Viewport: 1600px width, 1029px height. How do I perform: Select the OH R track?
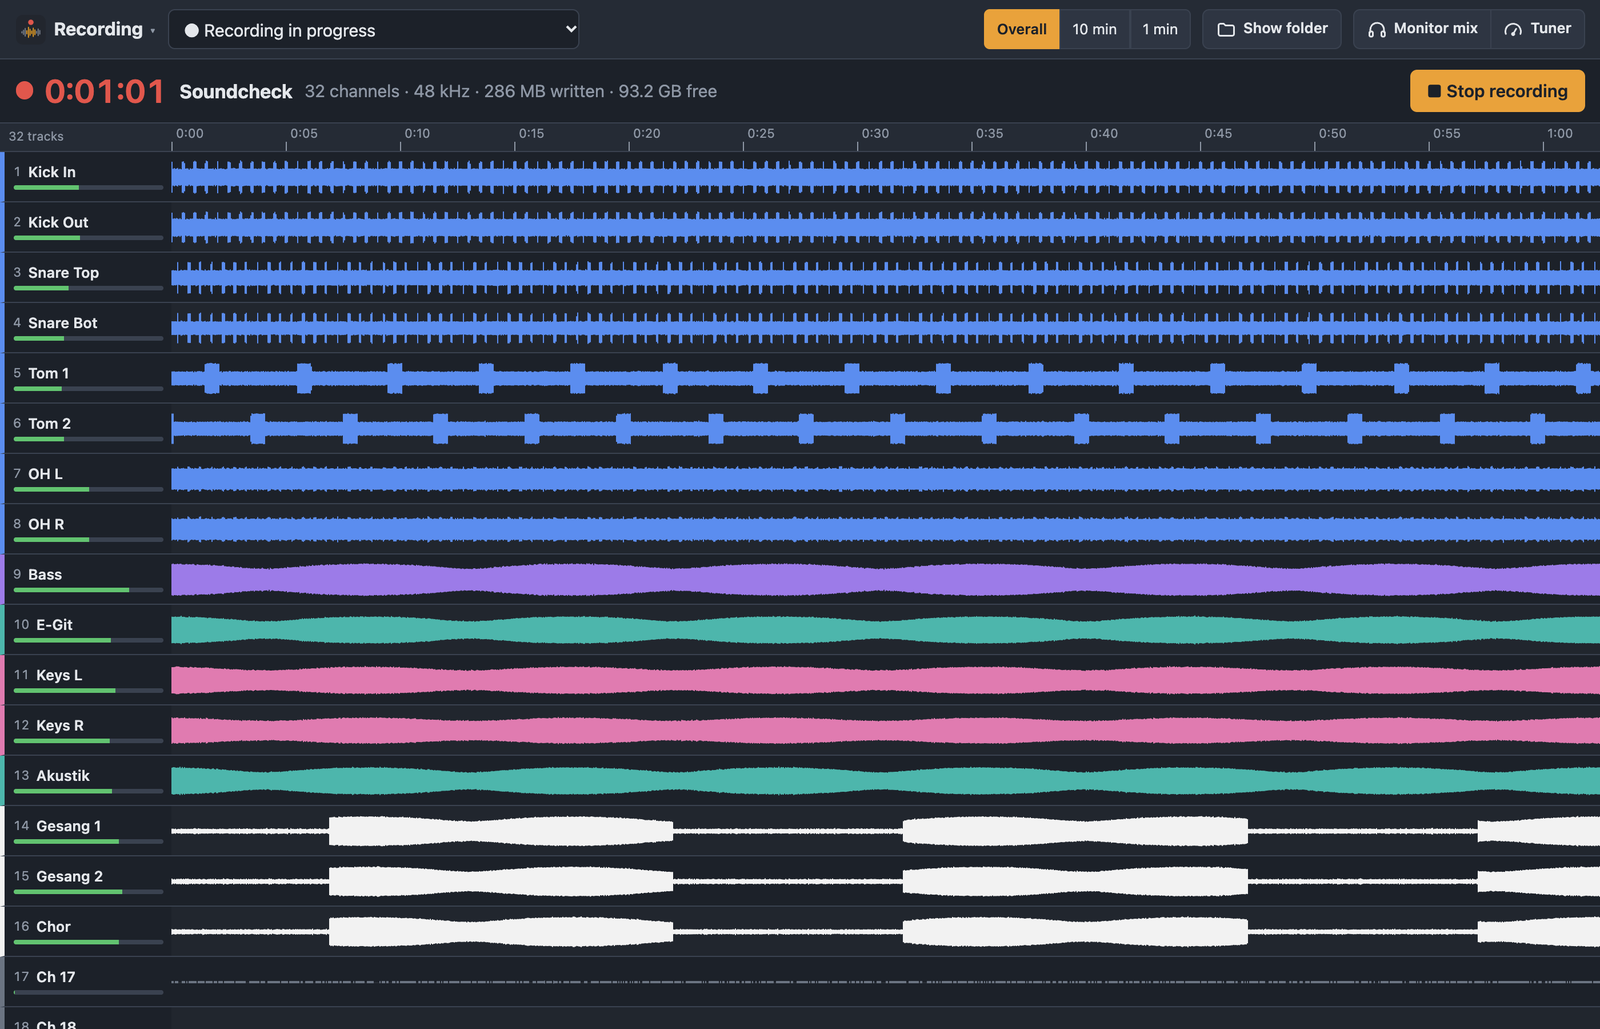pyautogui.click(x=86, y=529)
